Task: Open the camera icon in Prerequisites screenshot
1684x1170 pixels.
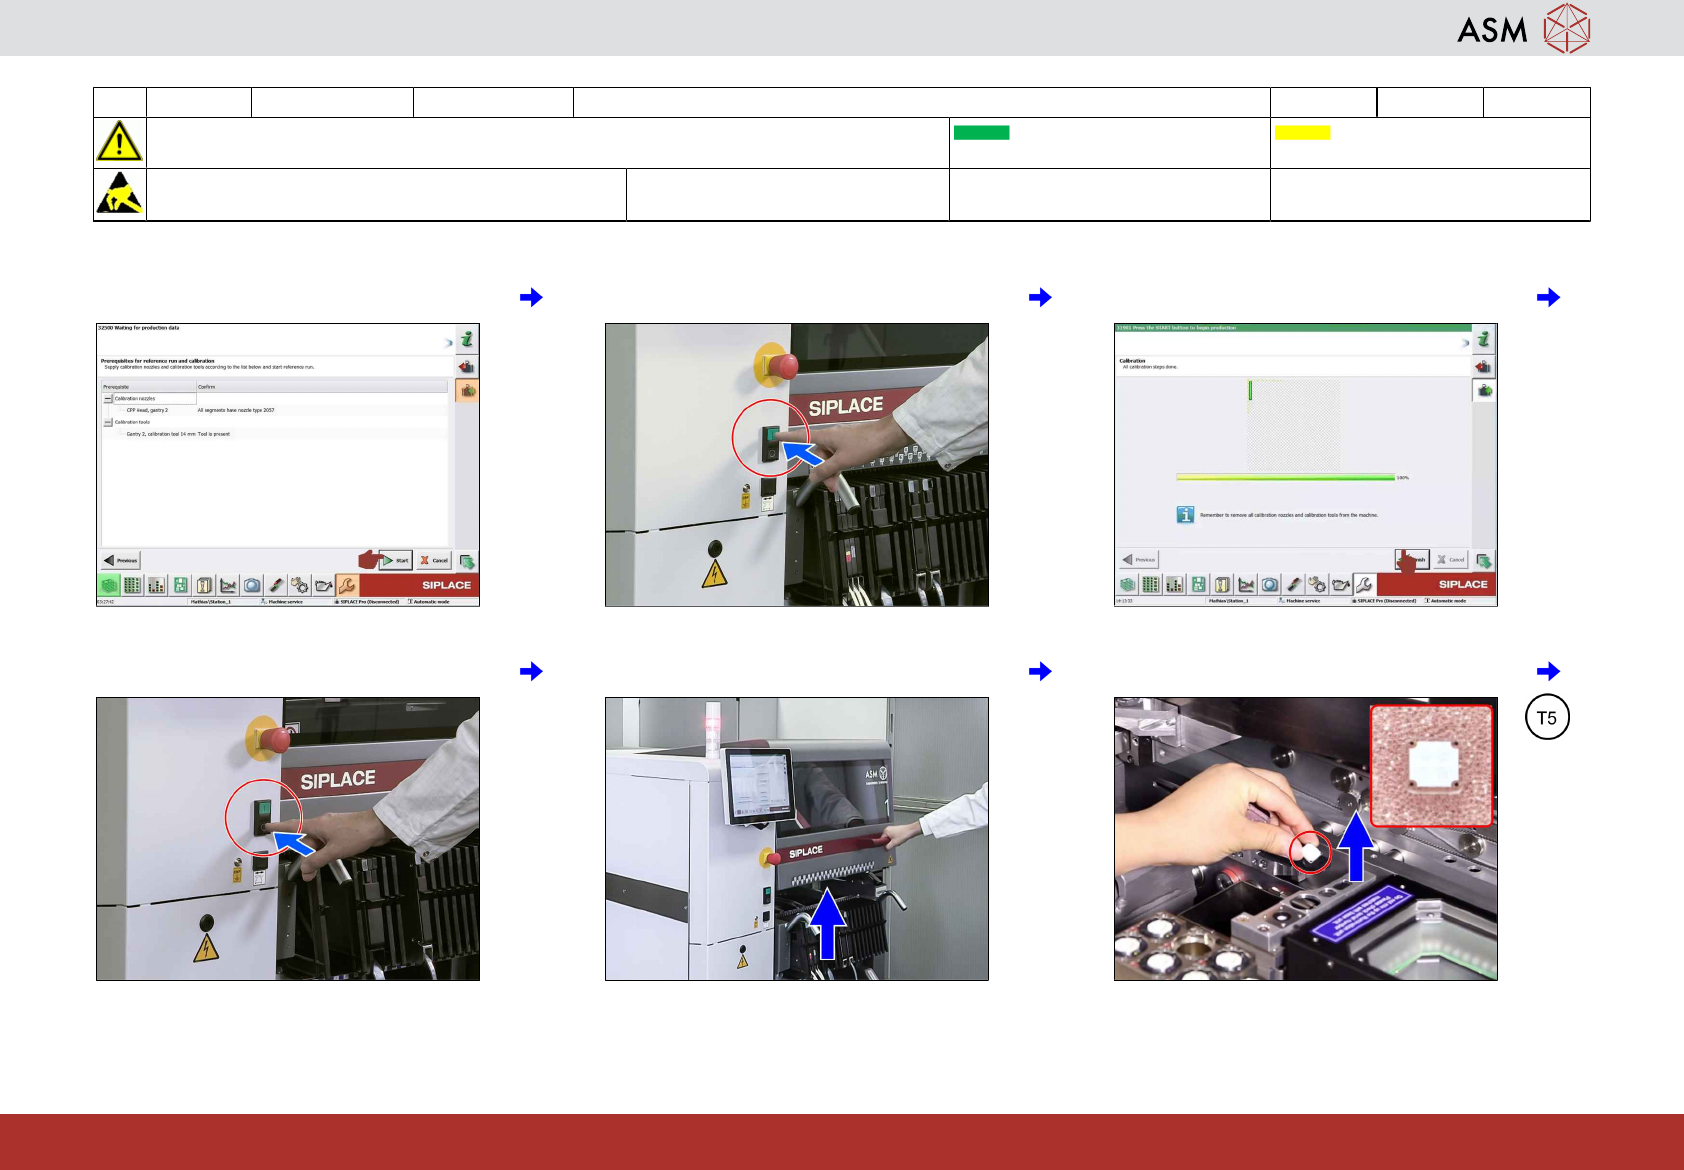Action: pyautogui.click(x=252, y=585)
